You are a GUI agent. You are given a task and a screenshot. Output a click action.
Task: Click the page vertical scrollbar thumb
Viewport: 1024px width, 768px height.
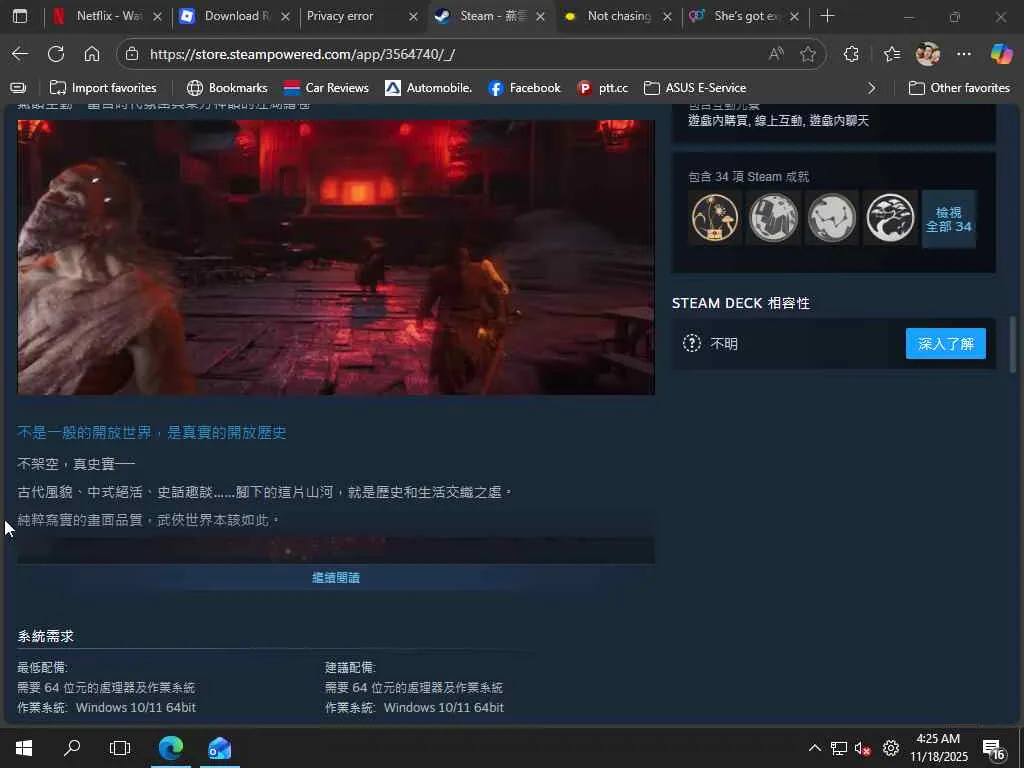coord(1013,344)
